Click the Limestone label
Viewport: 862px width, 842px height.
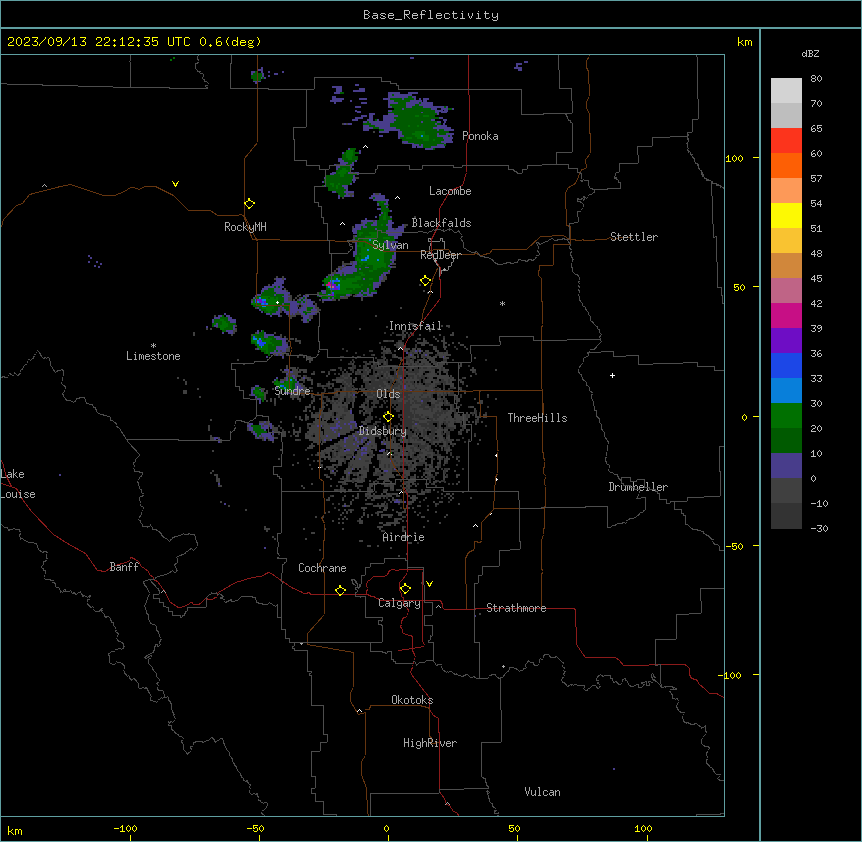(x=153, y=356)
